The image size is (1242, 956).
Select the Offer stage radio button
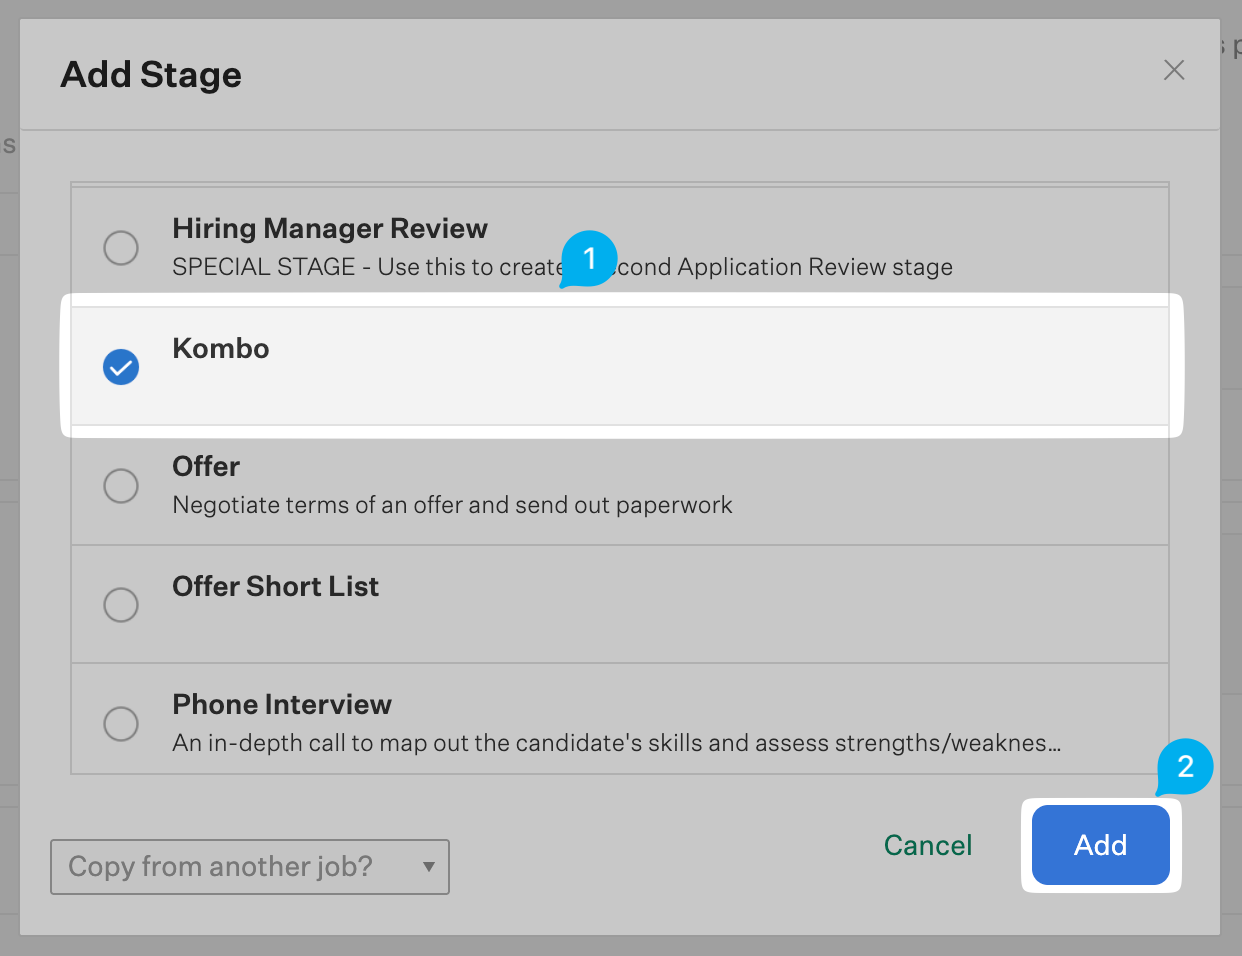tap(121, 486)
